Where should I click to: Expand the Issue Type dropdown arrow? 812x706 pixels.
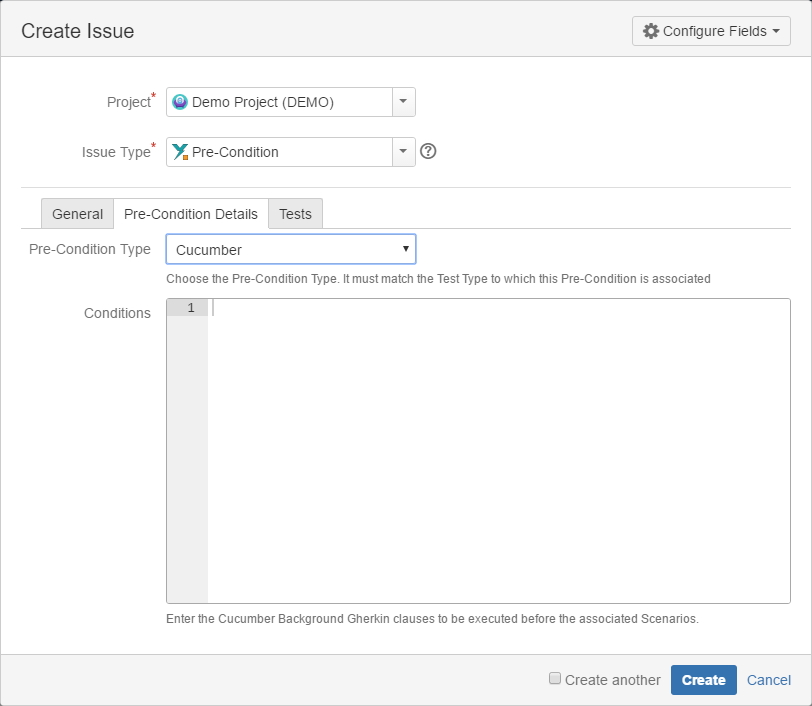(x=403, y=152)
